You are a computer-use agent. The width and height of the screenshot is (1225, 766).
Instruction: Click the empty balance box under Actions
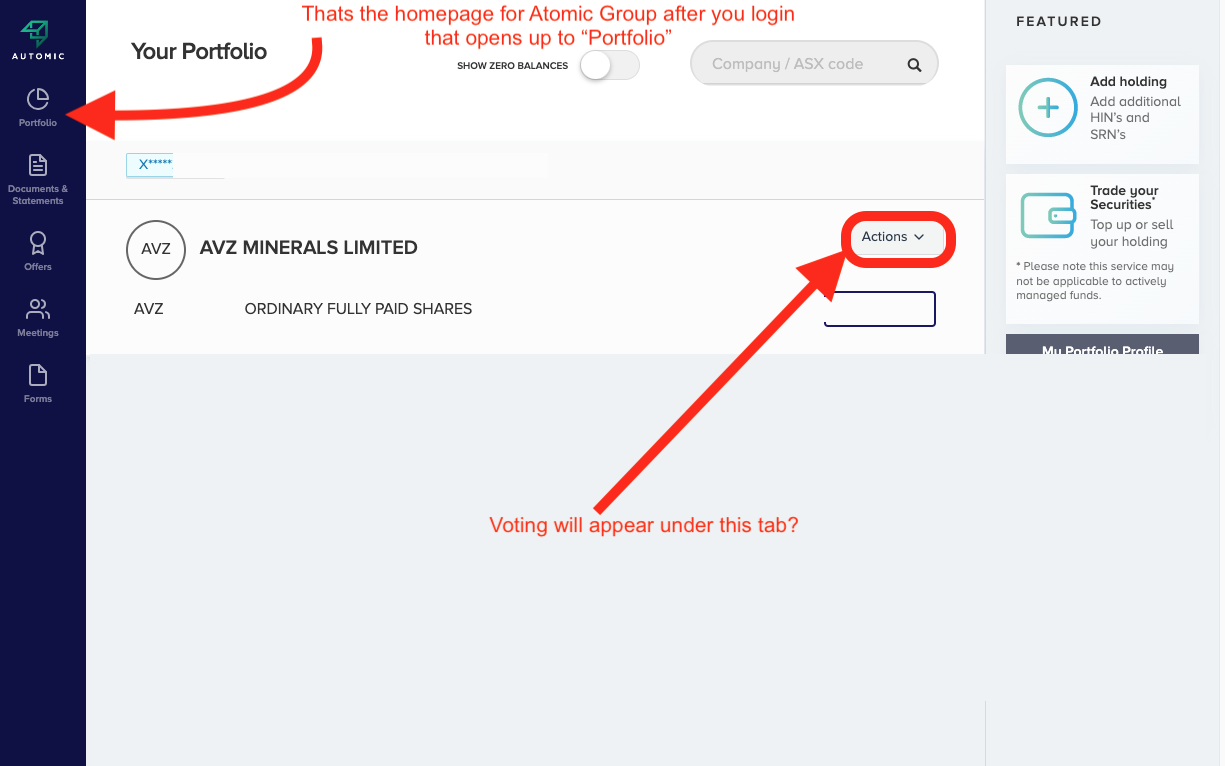point(879,309)
